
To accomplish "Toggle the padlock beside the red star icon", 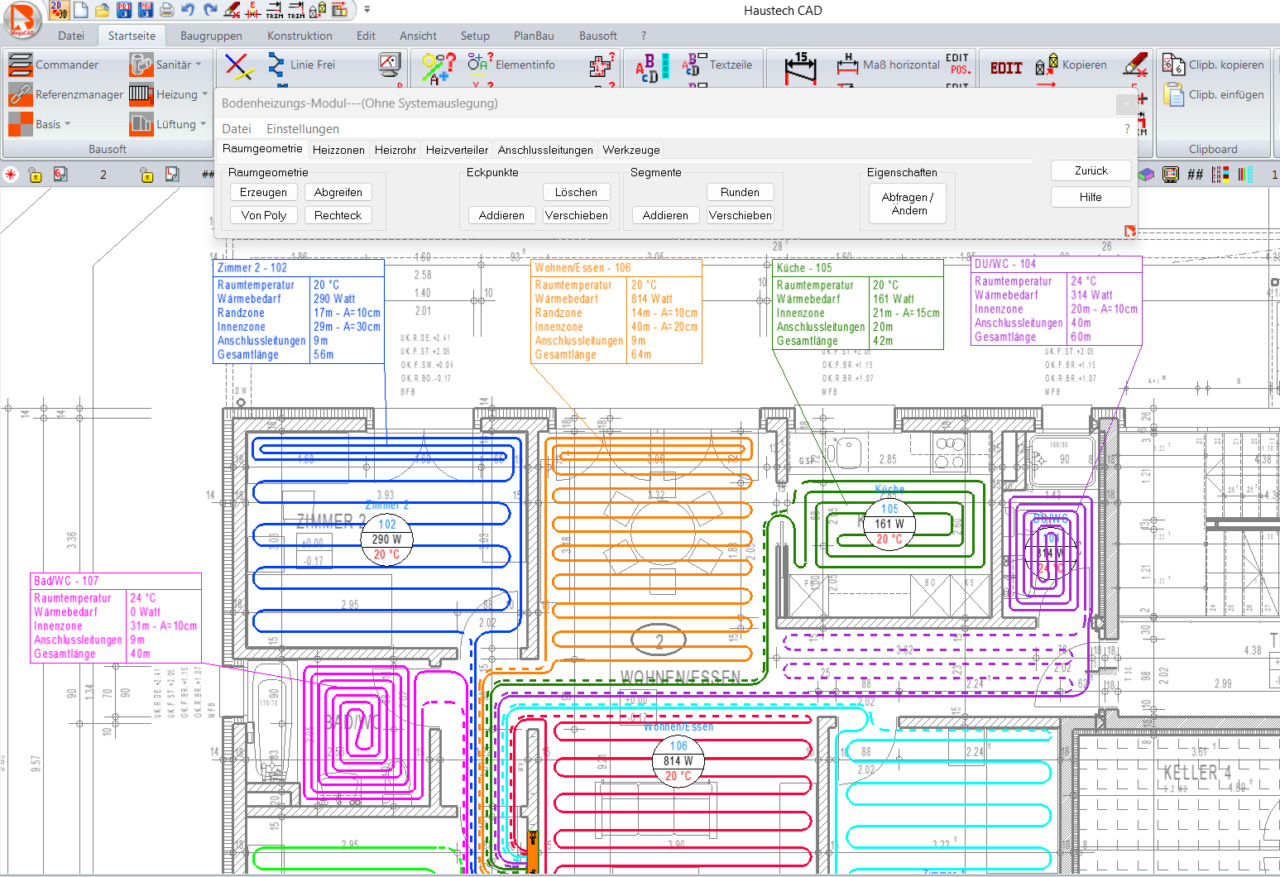I will click(x=34, y=175).
